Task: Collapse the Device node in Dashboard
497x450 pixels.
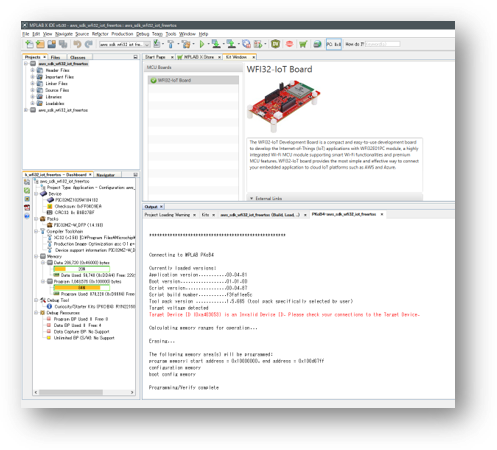Action: [36, 194]
